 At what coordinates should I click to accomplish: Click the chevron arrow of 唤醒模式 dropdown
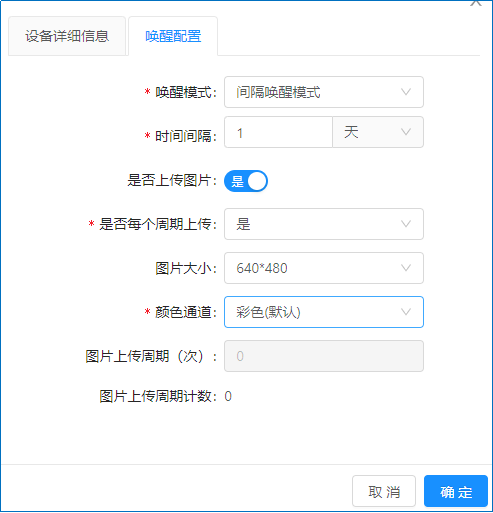pos(405,92)
